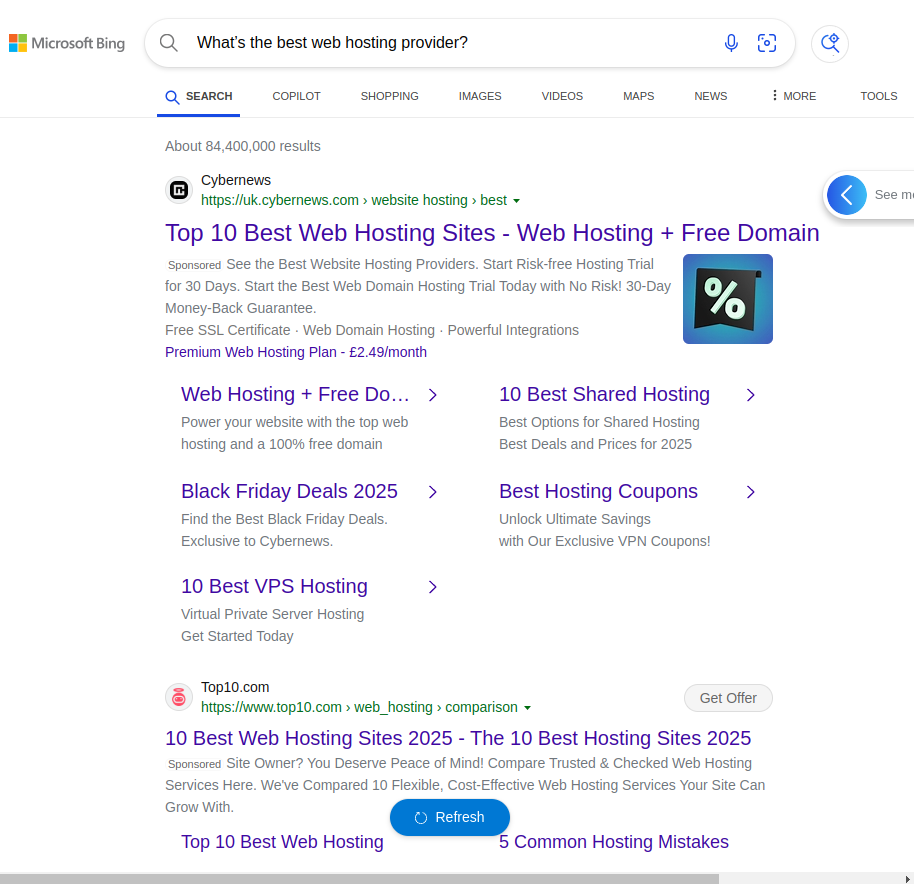The width and height of the screenshot is (914, 884).
Task: Click the arrow next to 10 Best Shared Hosting
Action: (751, 395)
